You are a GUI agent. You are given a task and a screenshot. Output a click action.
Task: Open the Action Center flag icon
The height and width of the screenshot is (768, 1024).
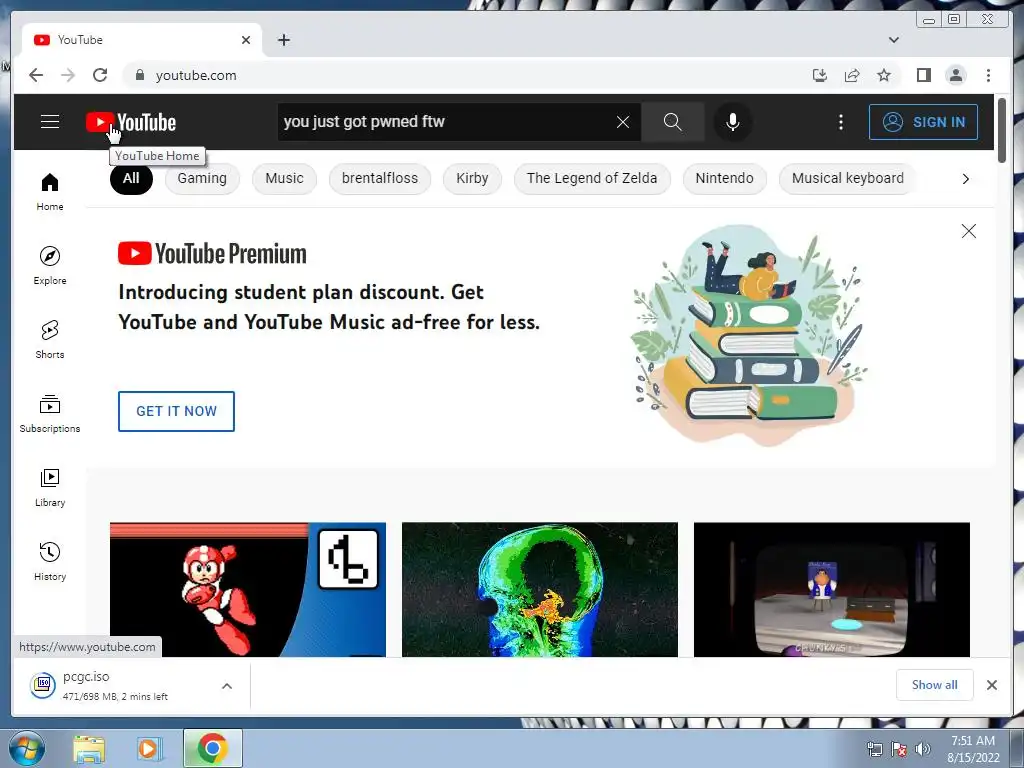coord(899,749)
